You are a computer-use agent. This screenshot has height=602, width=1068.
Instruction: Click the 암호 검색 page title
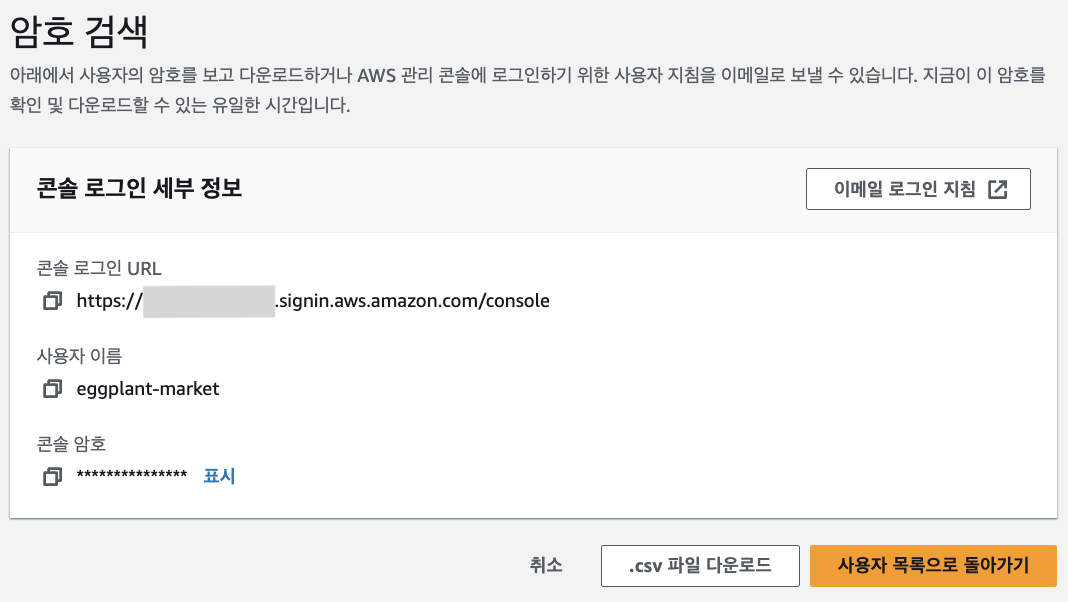(x=78, y=32)
